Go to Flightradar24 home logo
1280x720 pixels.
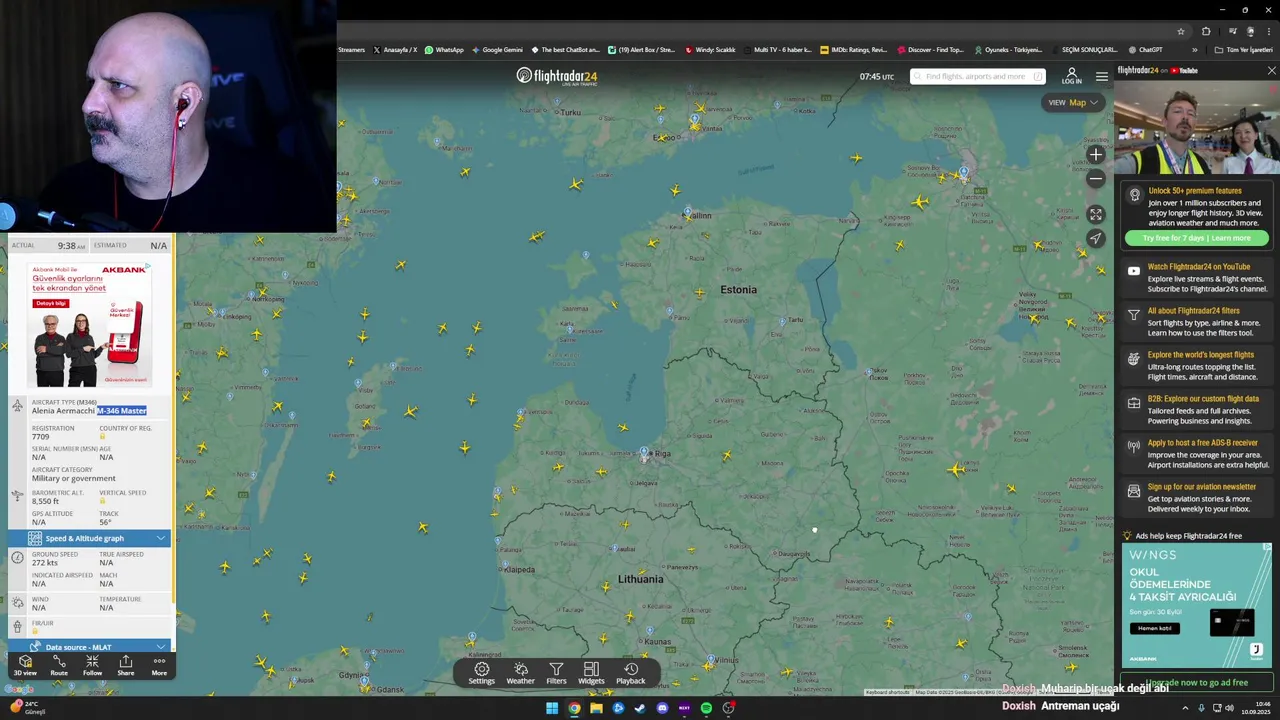(557, 76)
